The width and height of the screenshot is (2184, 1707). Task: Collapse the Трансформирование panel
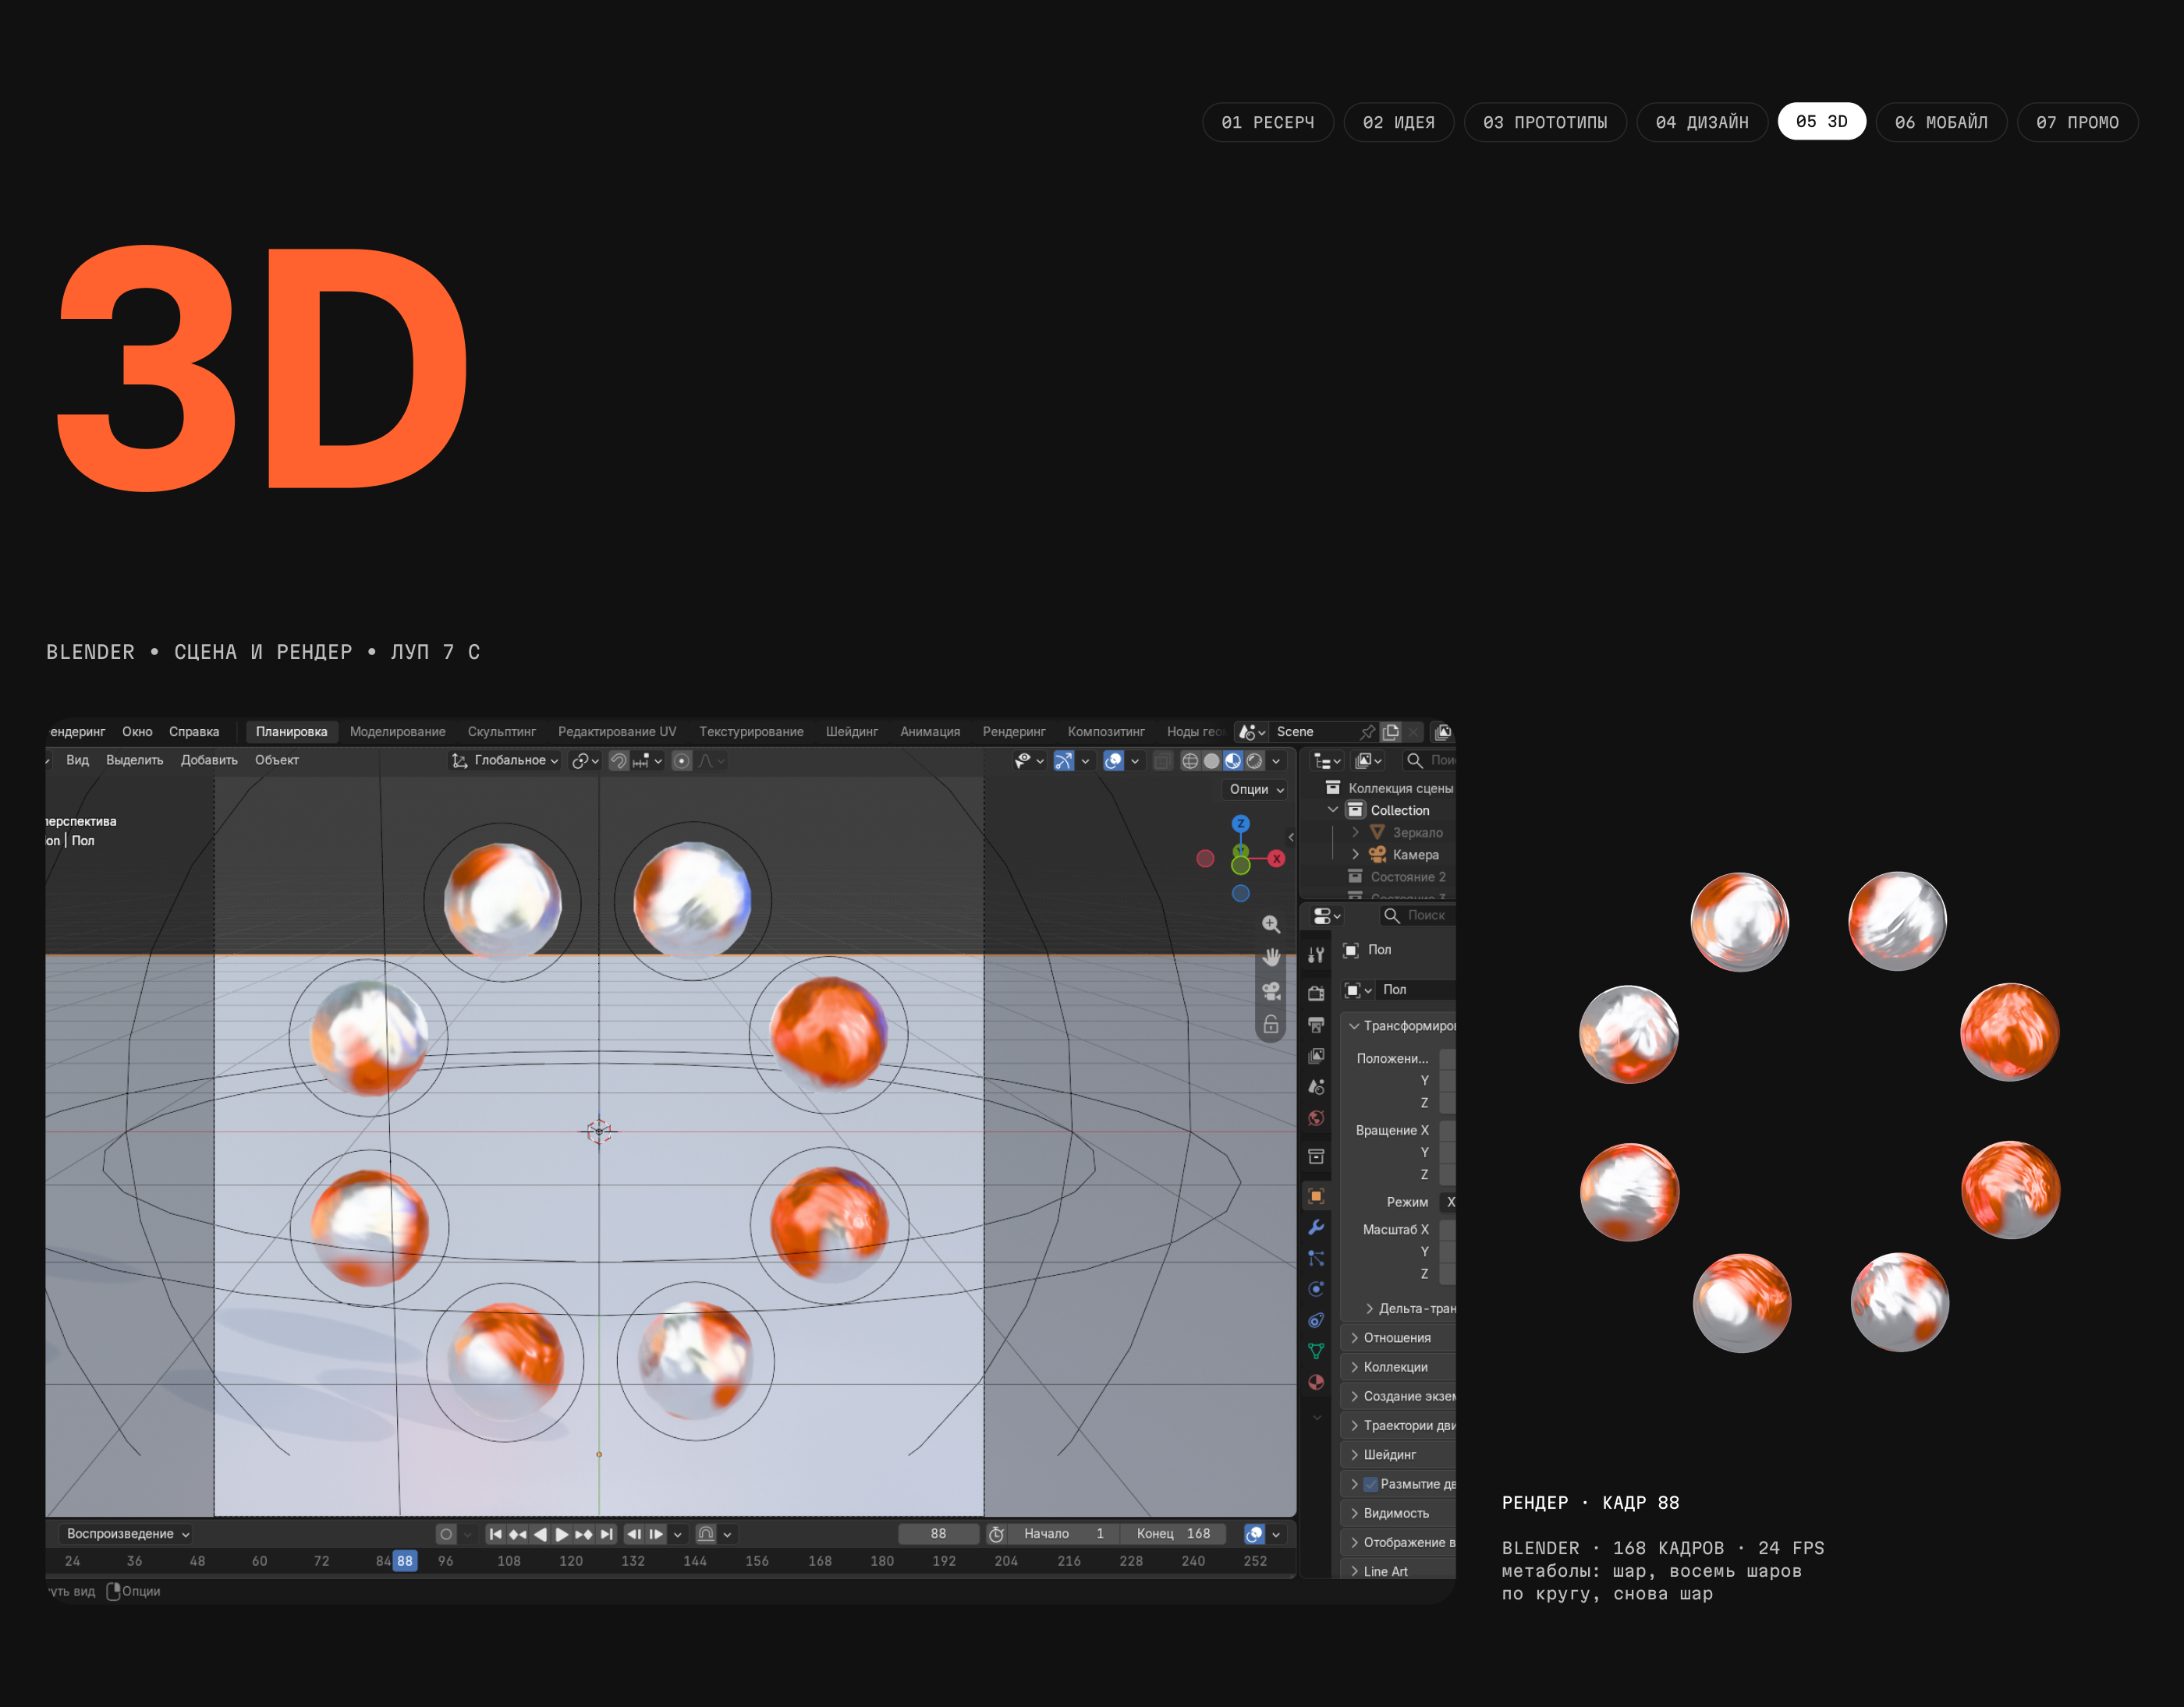[x=1399, y=1026]
